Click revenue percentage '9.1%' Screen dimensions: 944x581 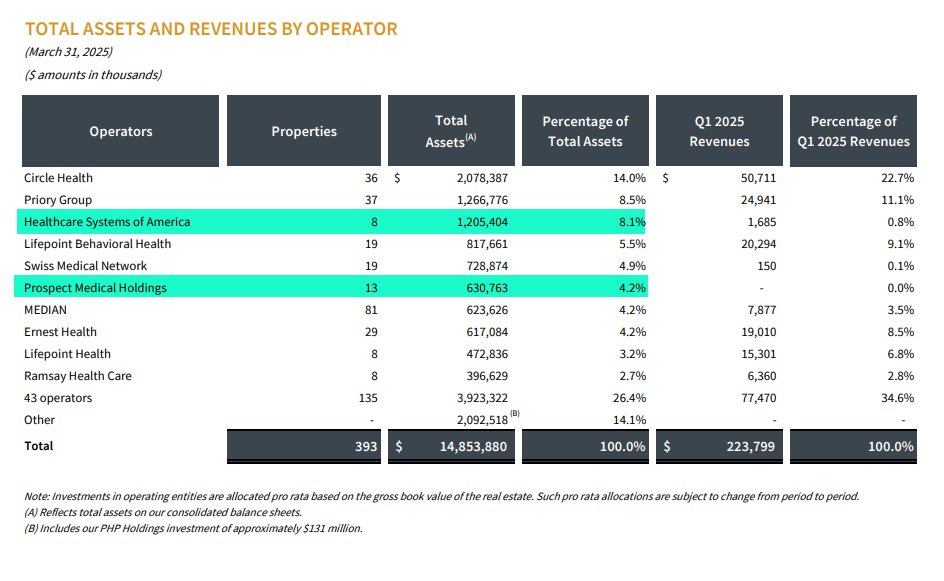(x=901, y=244)
